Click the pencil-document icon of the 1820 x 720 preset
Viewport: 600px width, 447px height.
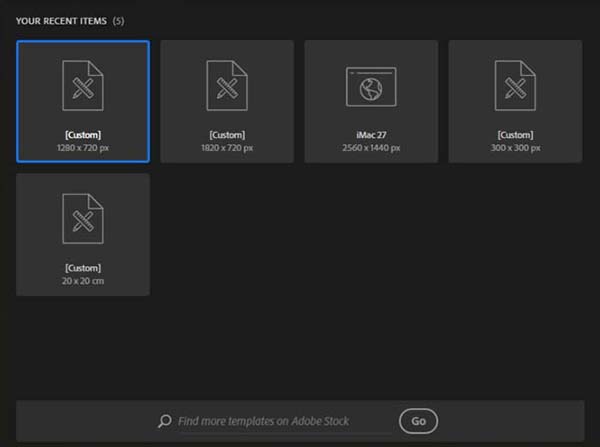(227, 85)
